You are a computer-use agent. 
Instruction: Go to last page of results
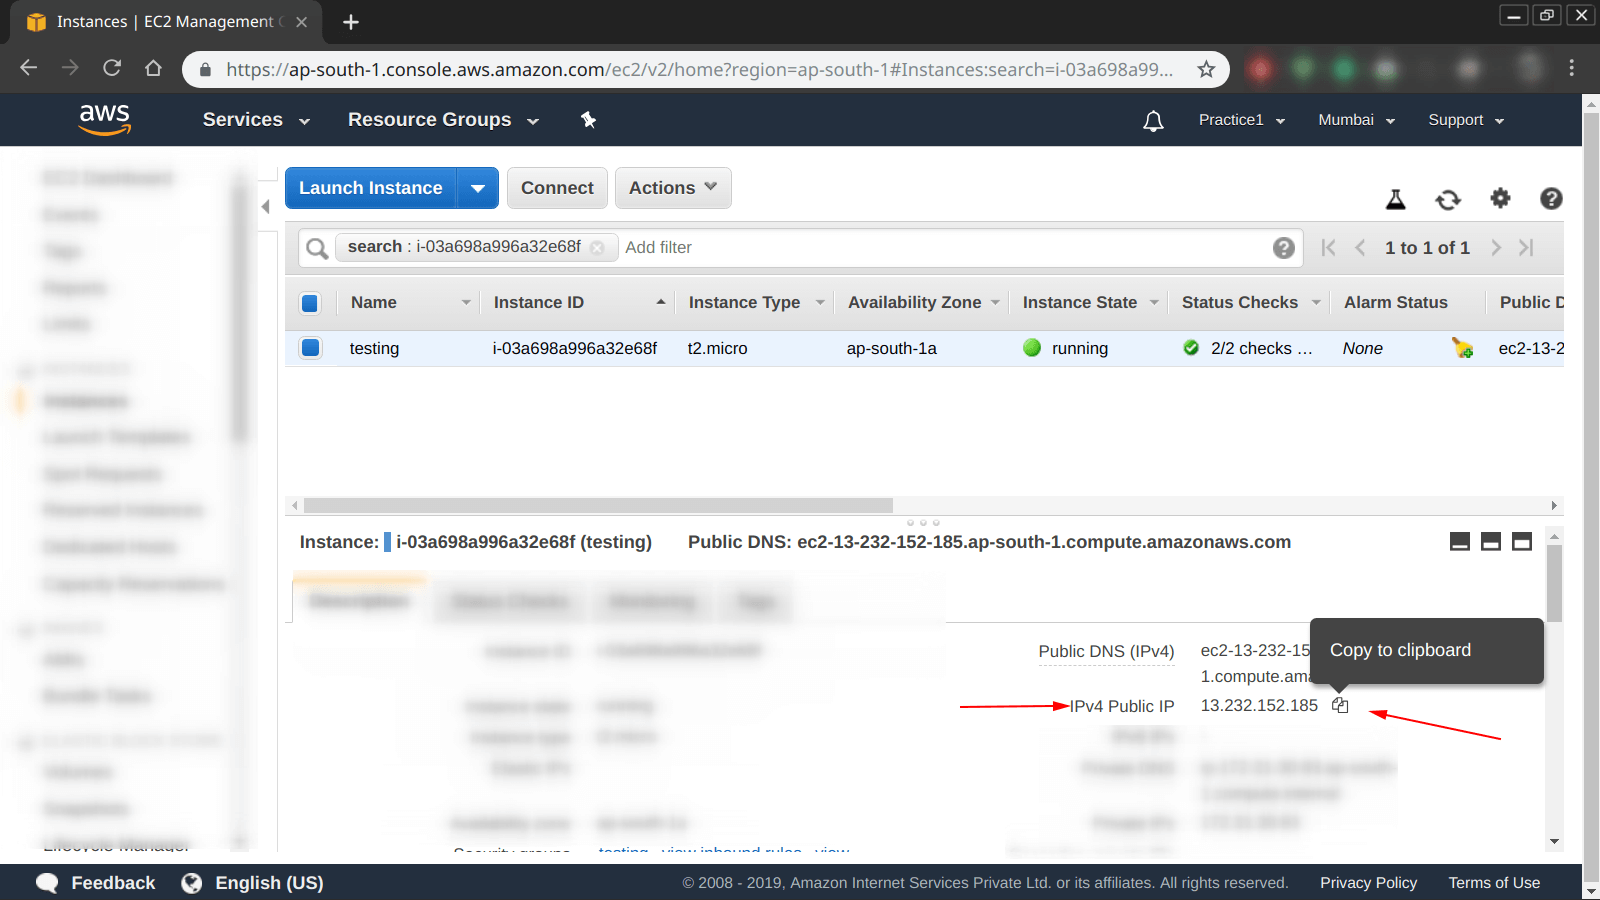[1526, 248]
